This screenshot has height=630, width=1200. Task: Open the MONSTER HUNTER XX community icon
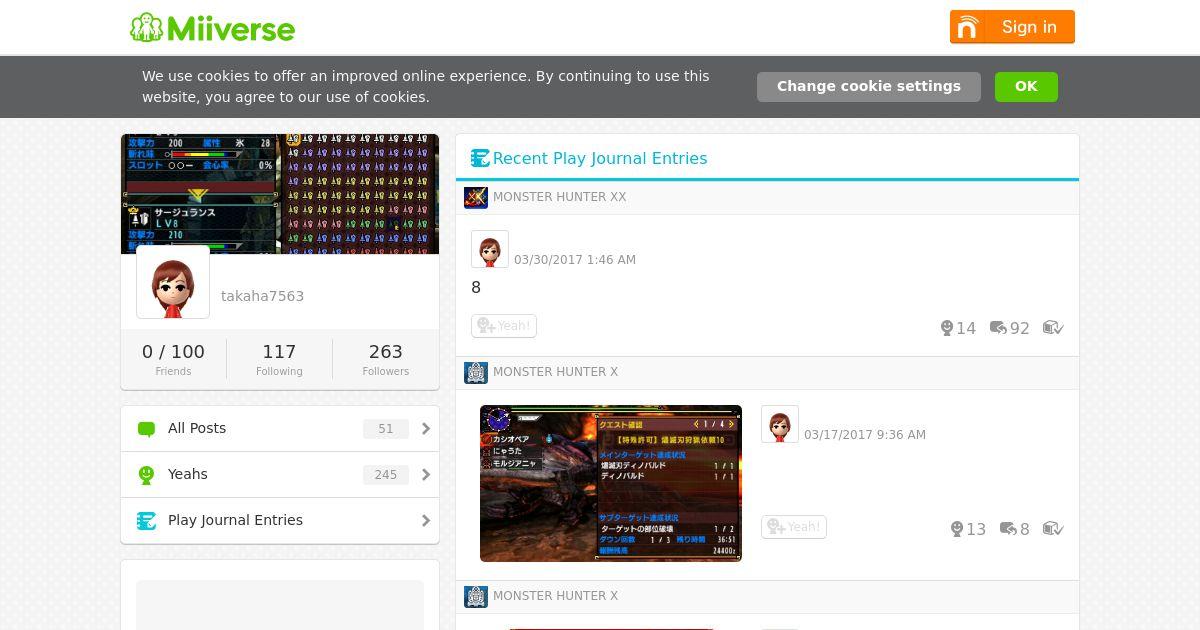pyautogui.click(x=476, y=197)
